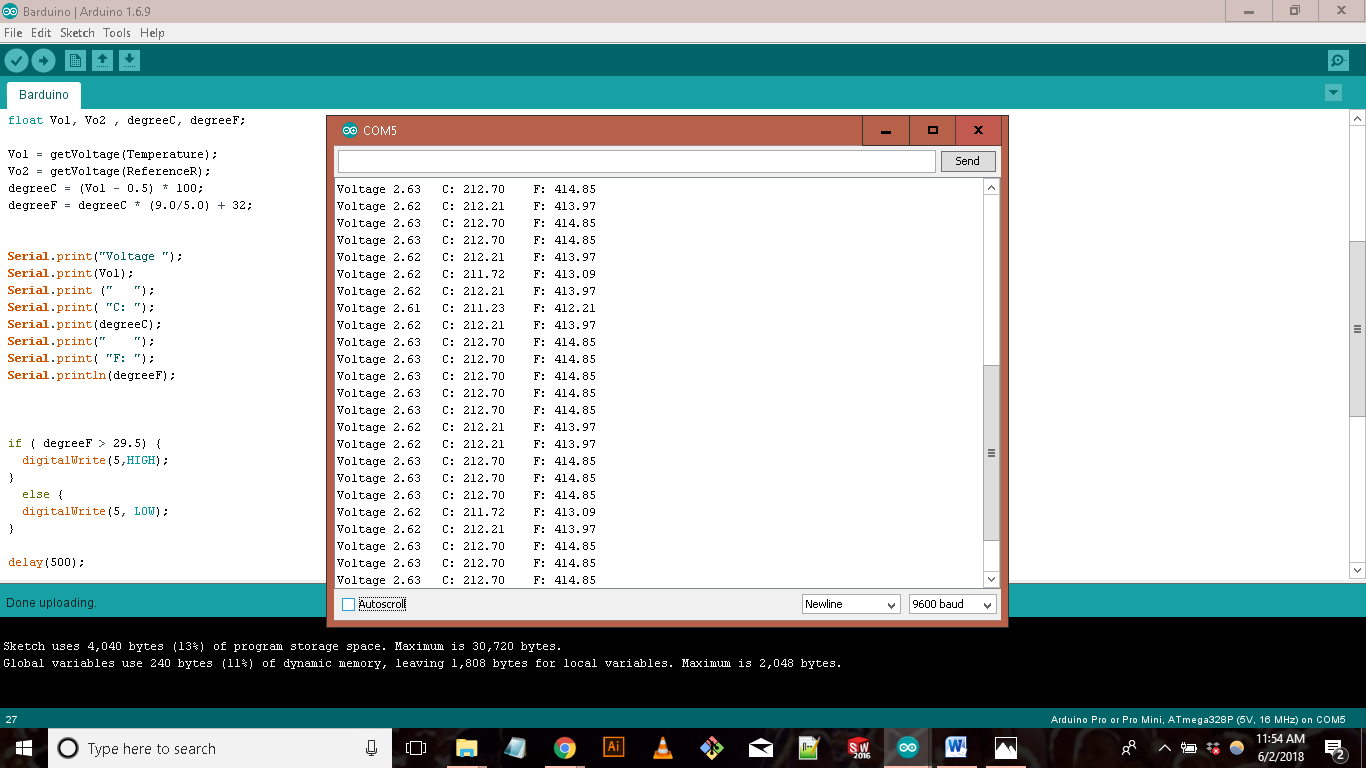Click the Arduino logo in COM5 title bar
Viewport: 1366px width, 768px height.
click(349, 130)
